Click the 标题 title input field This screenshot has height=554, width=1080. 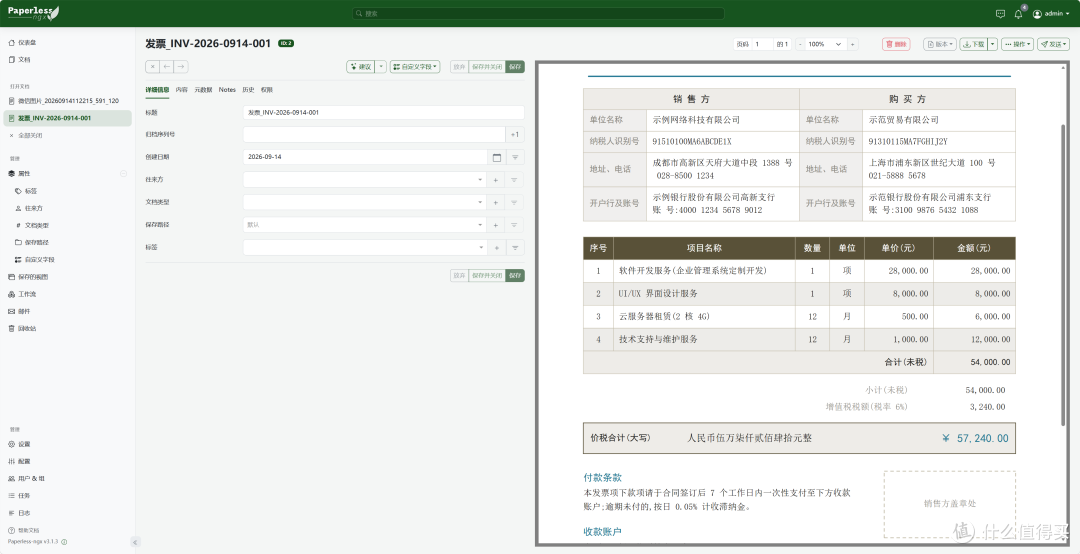click(384, 112)
